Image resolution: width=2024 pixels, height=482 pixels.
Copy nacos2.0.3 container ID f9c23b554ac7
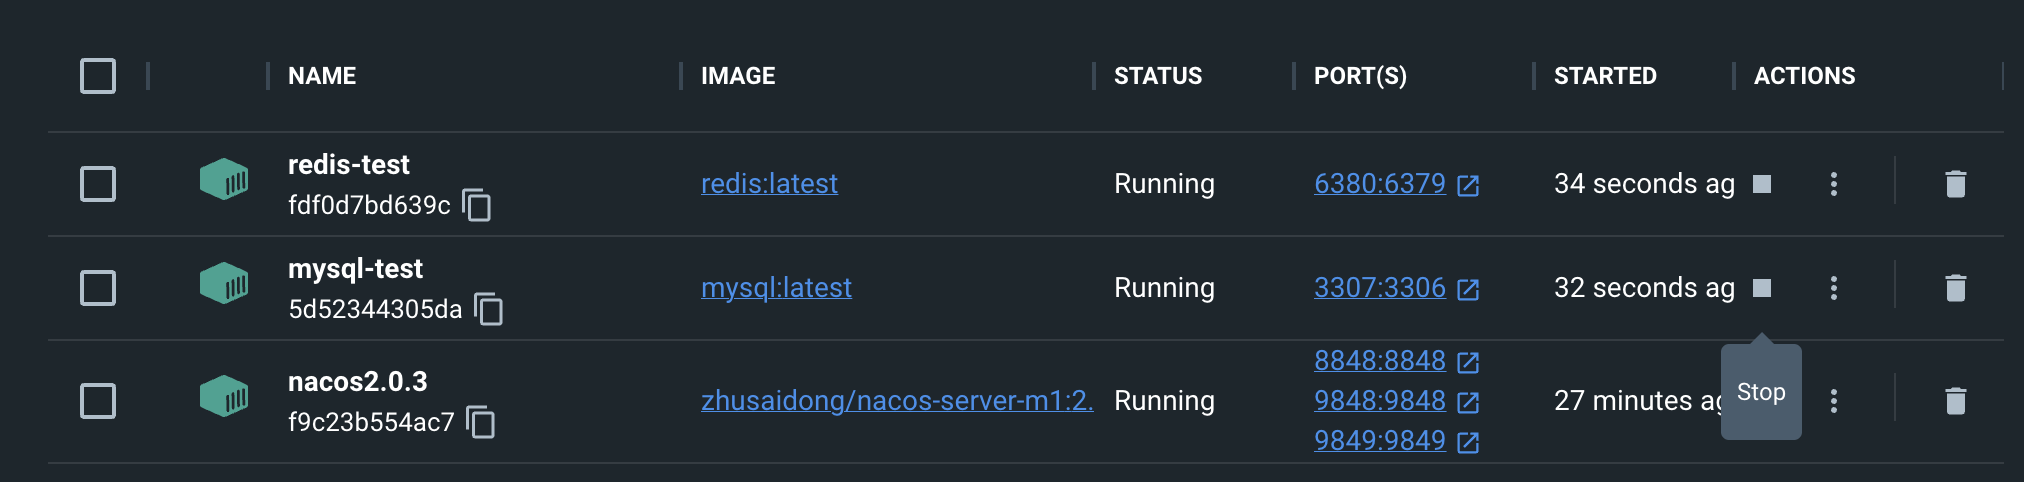coord(481,422)
